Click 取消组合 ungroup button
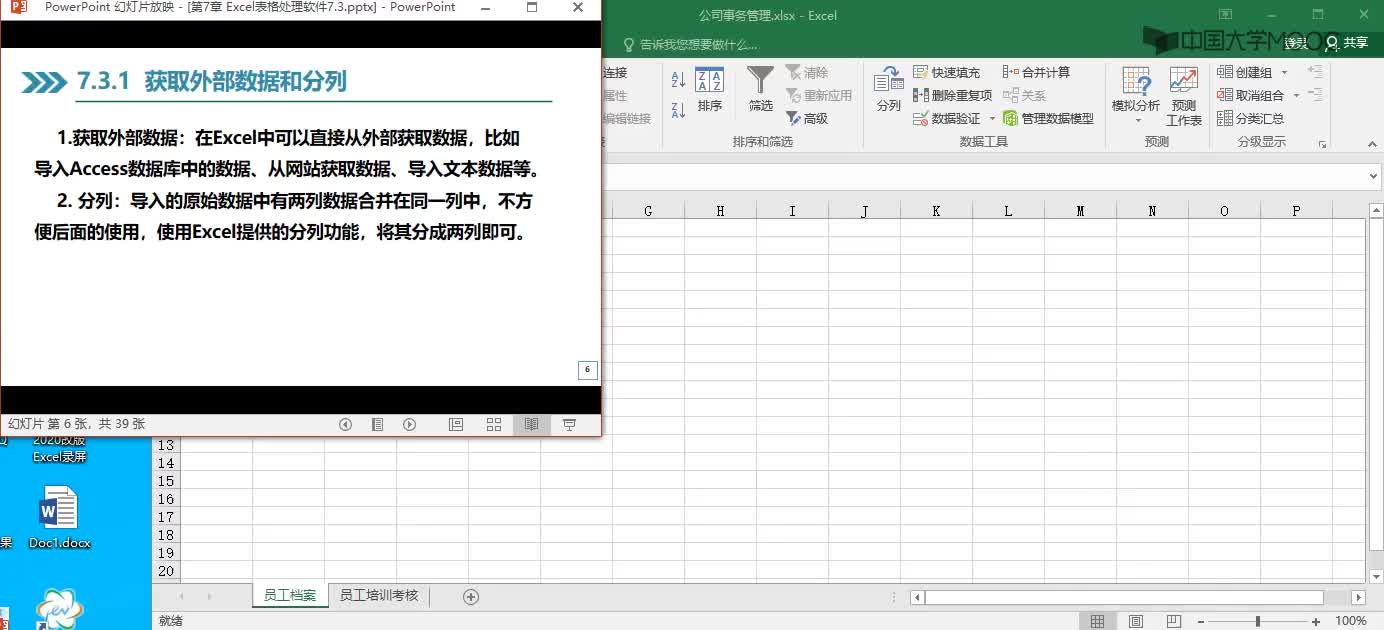 (x=1250, y=95)
